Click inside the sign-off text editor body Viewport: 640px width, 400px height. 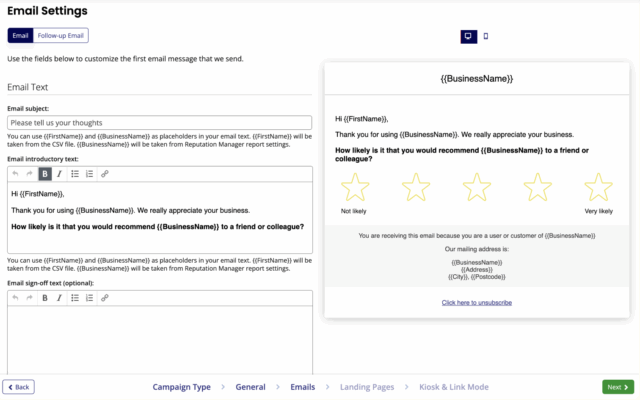tap(160, 340)
